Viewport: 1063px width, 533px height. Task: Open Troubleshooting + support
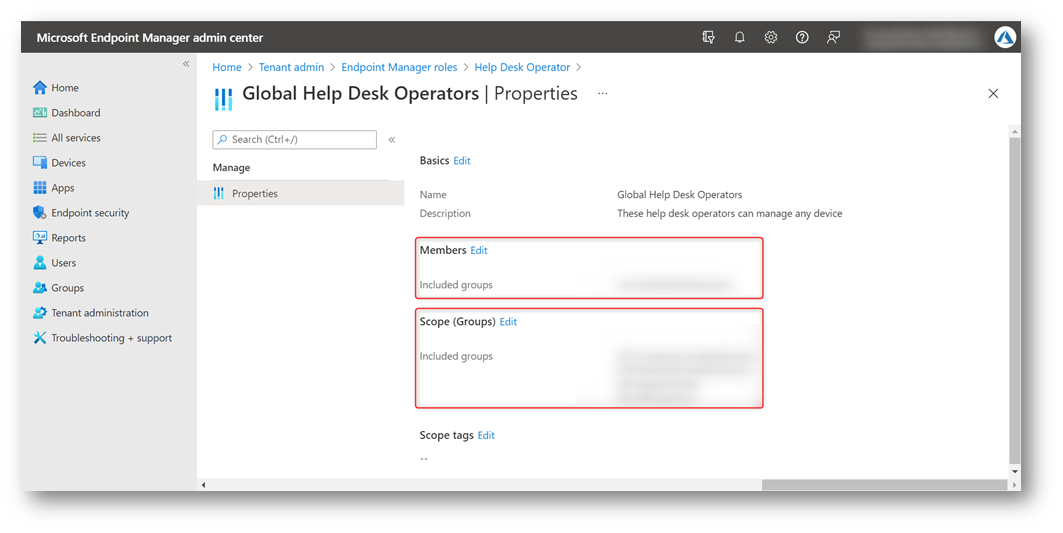coord(102,338)
